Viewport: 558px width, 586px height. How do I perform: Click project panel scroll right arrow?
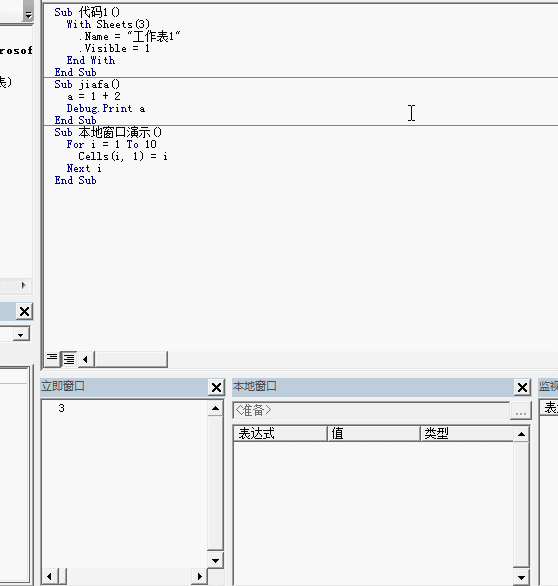pos(24,286)
